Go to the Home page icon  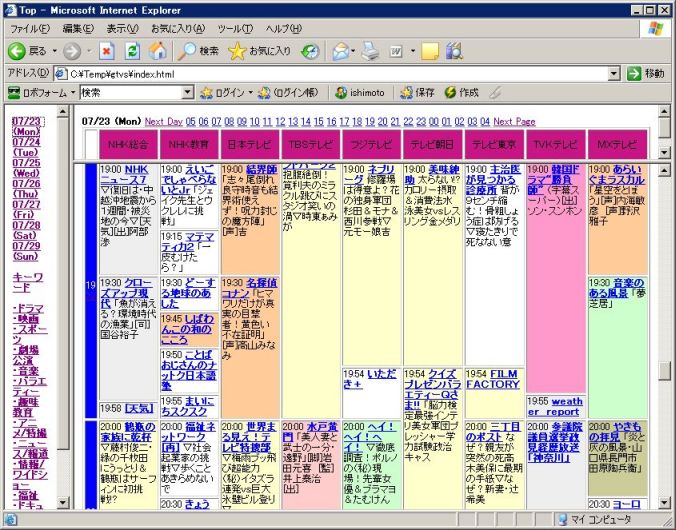point(157,51)
